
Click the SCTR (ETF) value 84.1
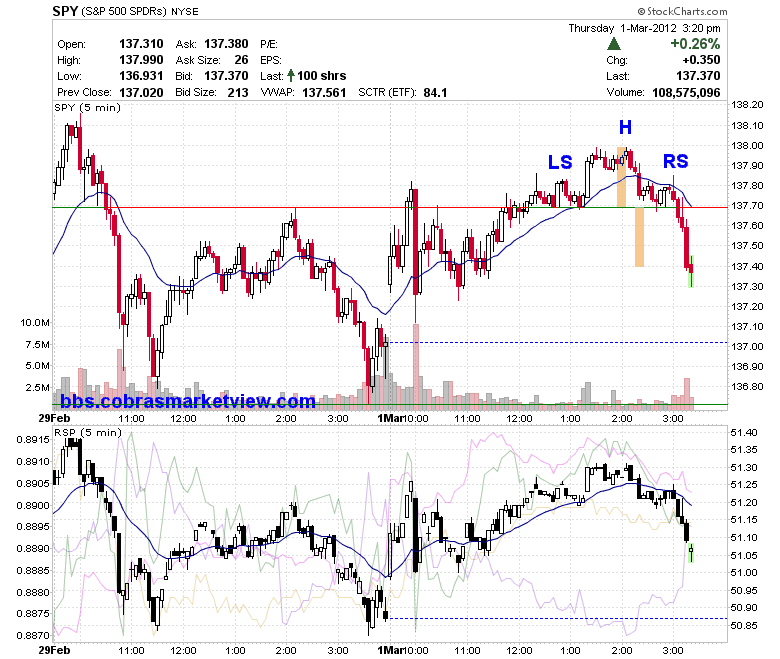coord(435,93)
